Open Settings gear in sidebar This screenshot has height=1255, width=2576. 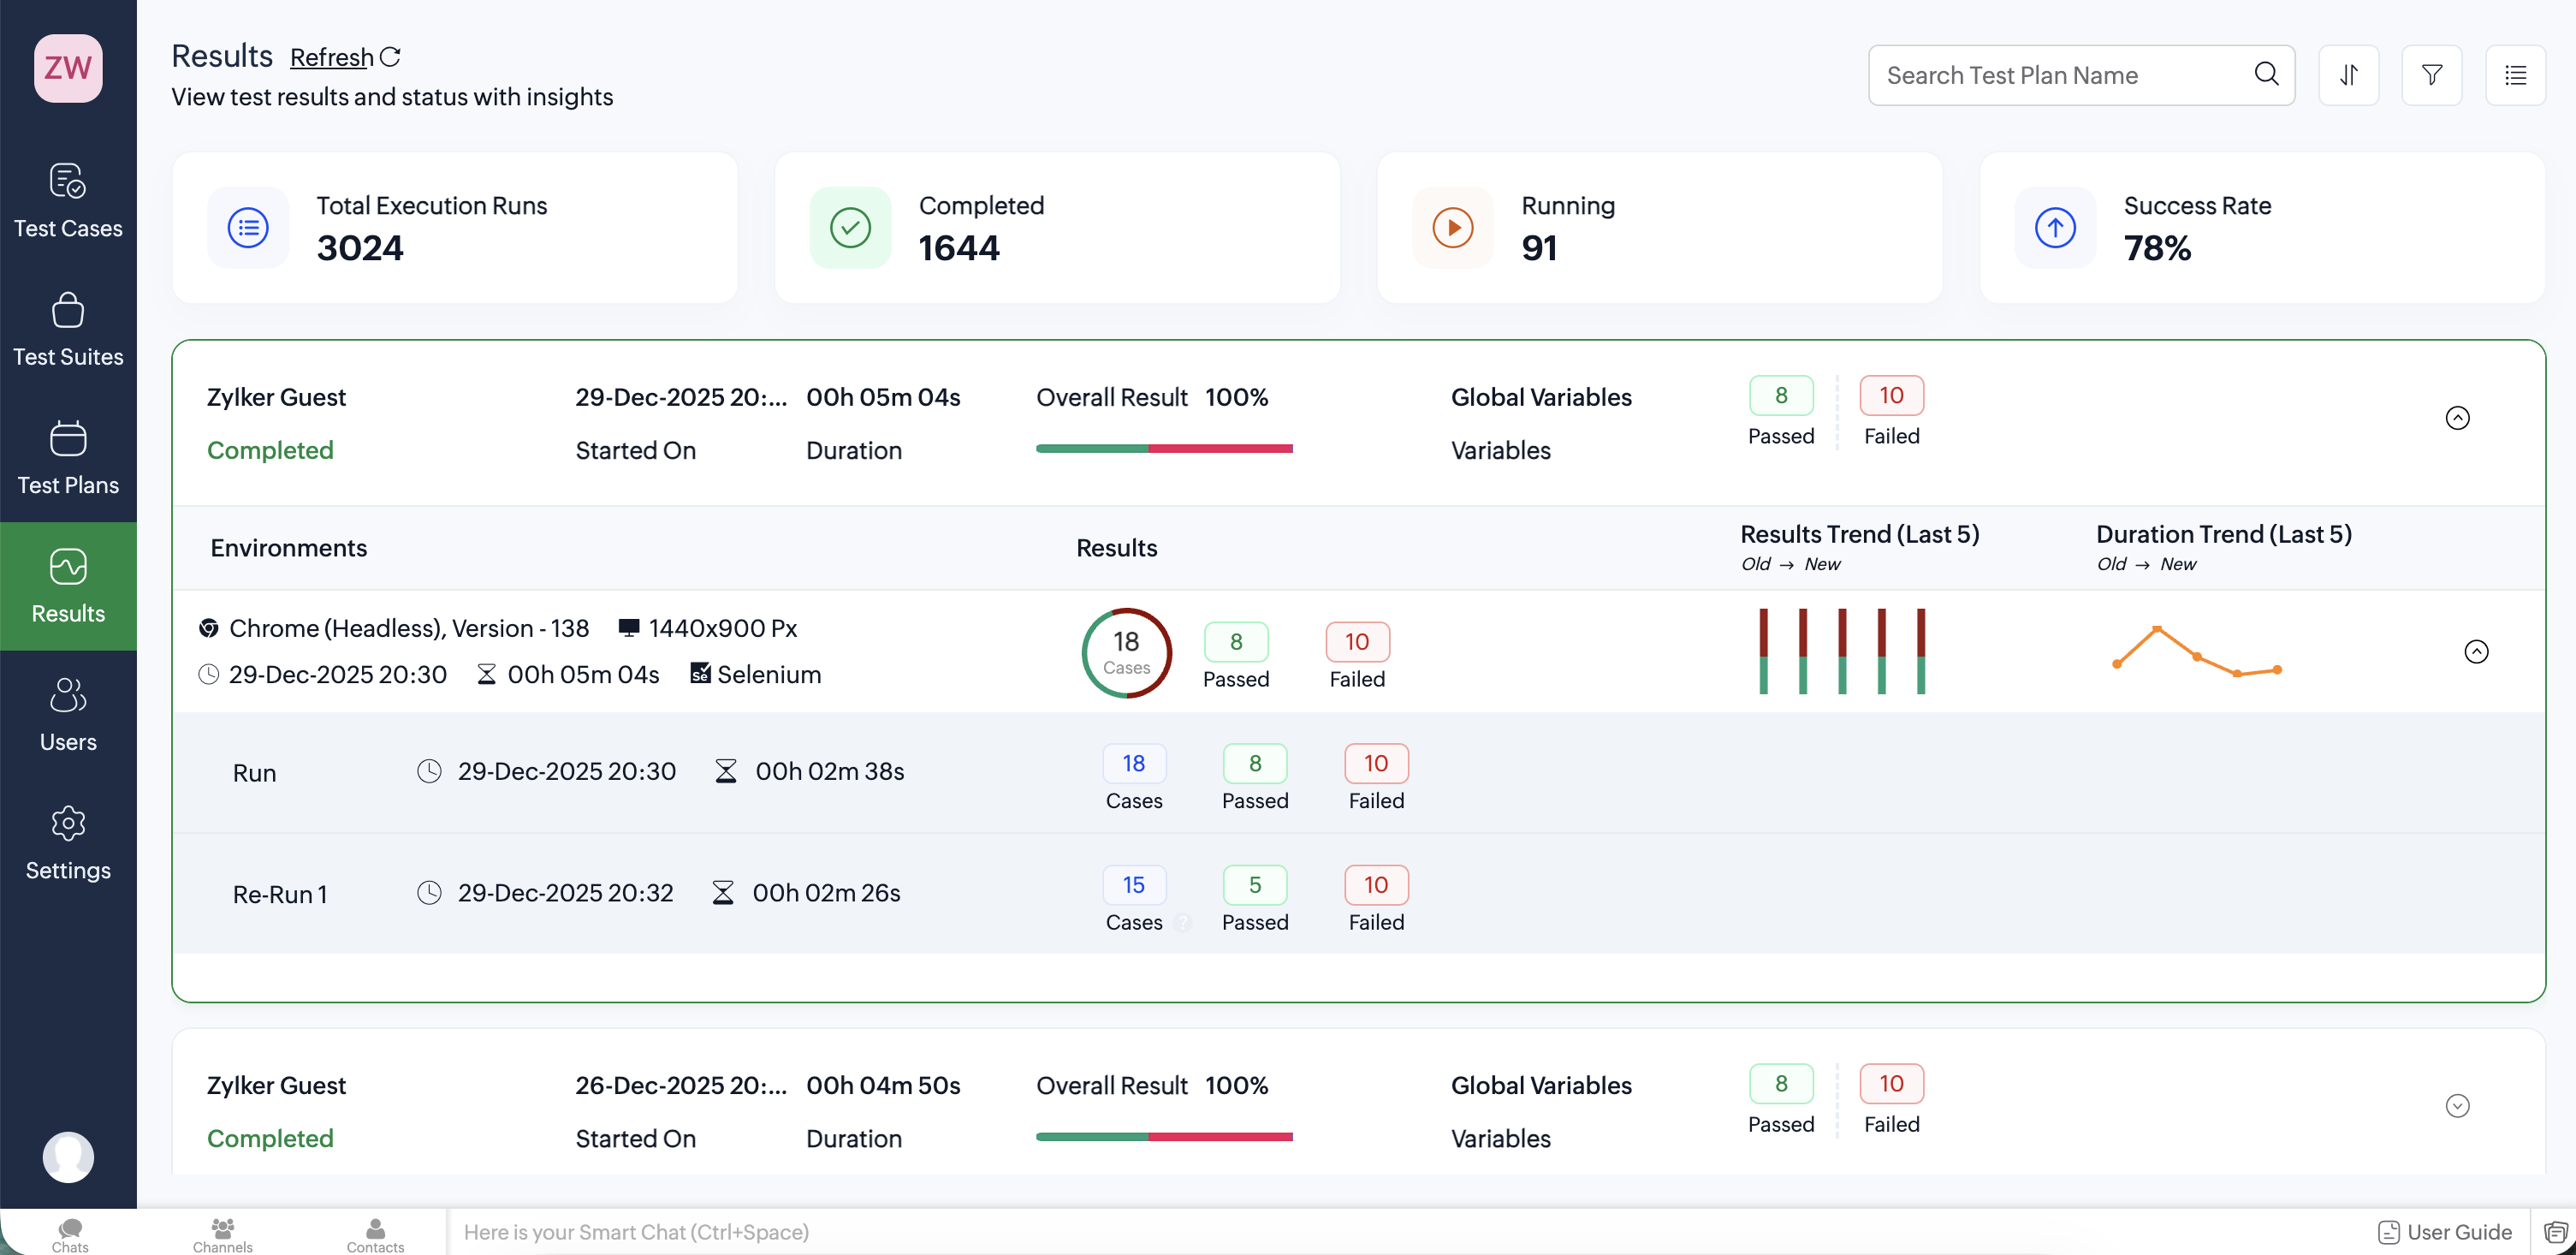[x=68, y=843]
